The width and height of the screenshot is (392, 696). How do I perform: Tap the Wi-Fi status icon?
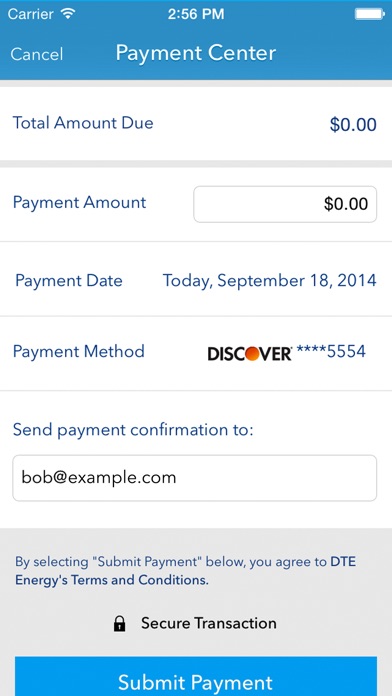pyautogui.click(x=68, y=14)
